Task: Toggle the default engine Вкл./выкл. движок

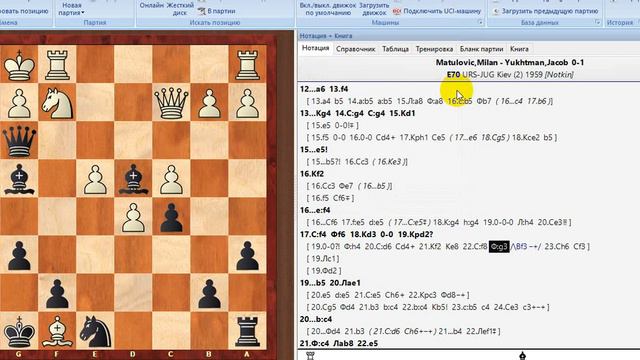Action: click(x=328, y=9)
